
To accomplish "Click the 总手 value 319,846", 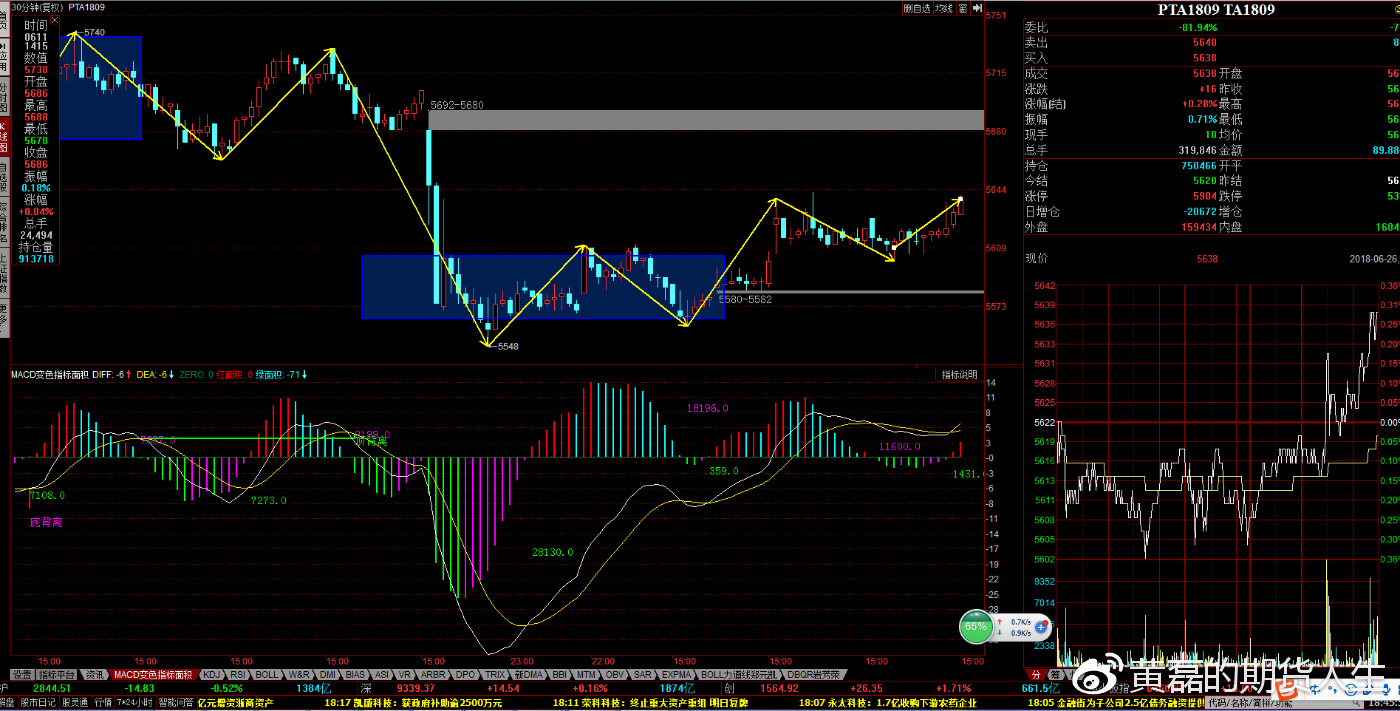I will pos(1197,150).
